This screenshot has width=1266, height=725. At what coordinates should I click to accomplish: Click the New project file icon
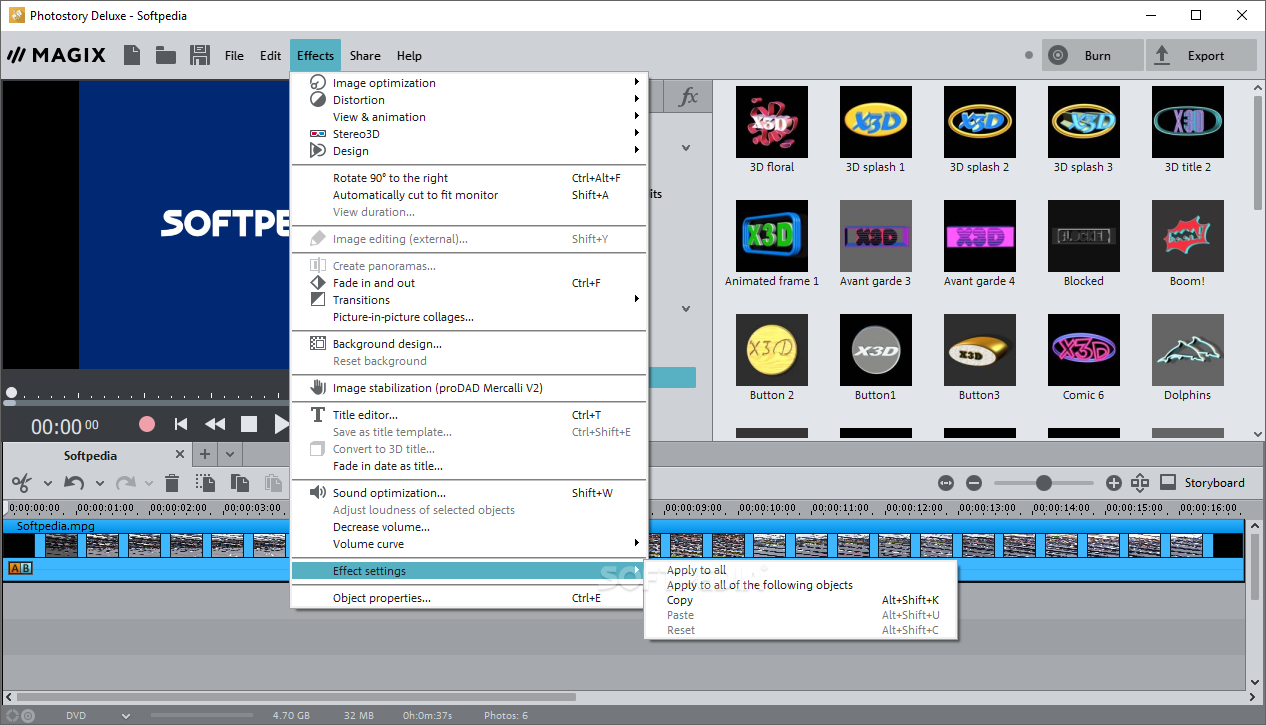tap(132, 55)
